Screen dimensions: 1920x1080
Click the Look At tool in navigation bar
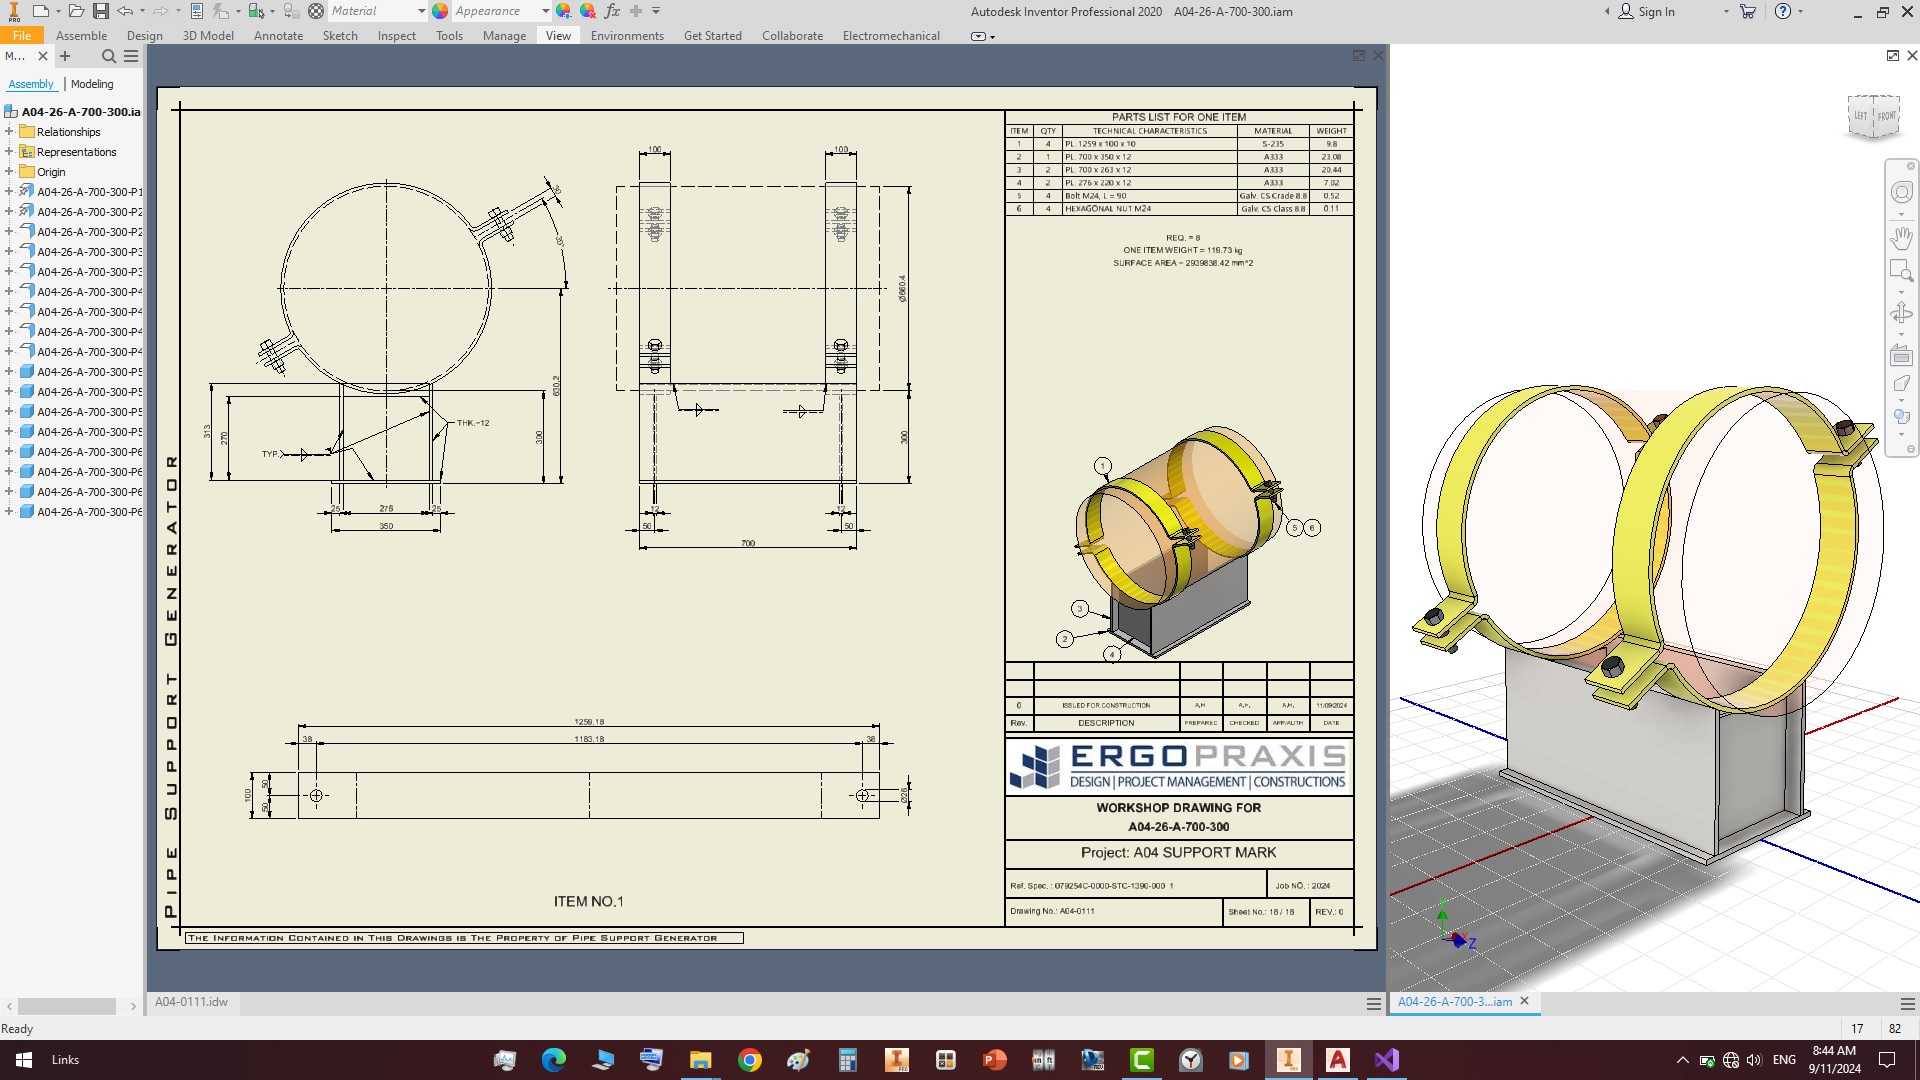point(1901,355)
